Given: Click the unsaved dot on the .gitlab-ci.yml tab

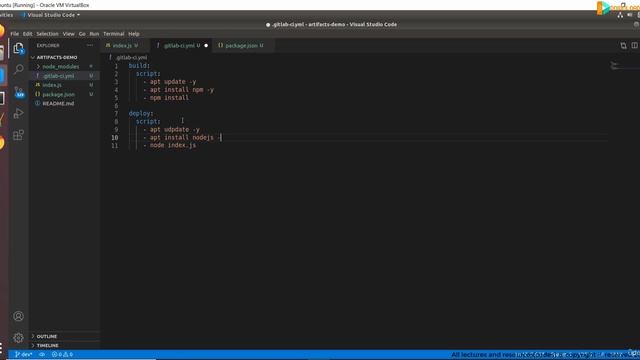Looking at the screenshot, I should coord(206,46).
